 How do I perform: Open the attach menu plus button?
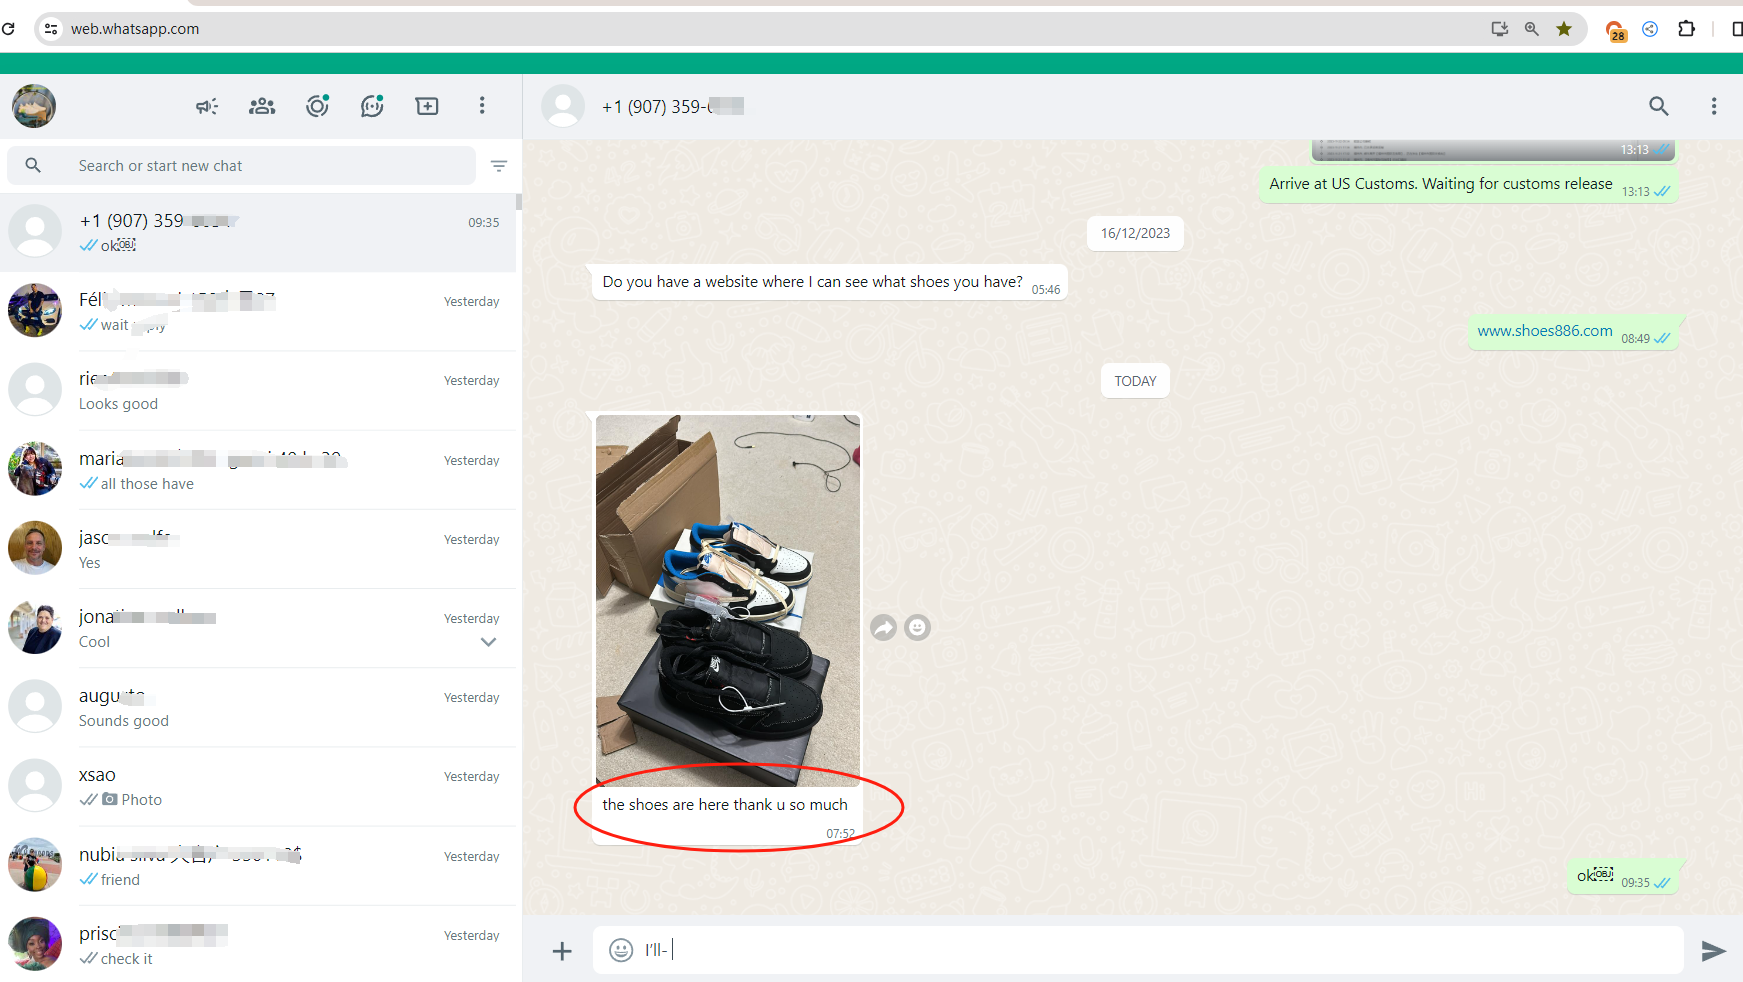coord(562,950)
